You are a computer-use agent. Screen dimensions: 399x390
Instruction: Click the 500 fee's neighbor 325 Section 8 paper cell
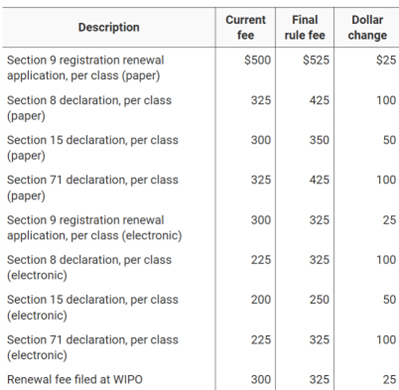[x=261, y=100]
